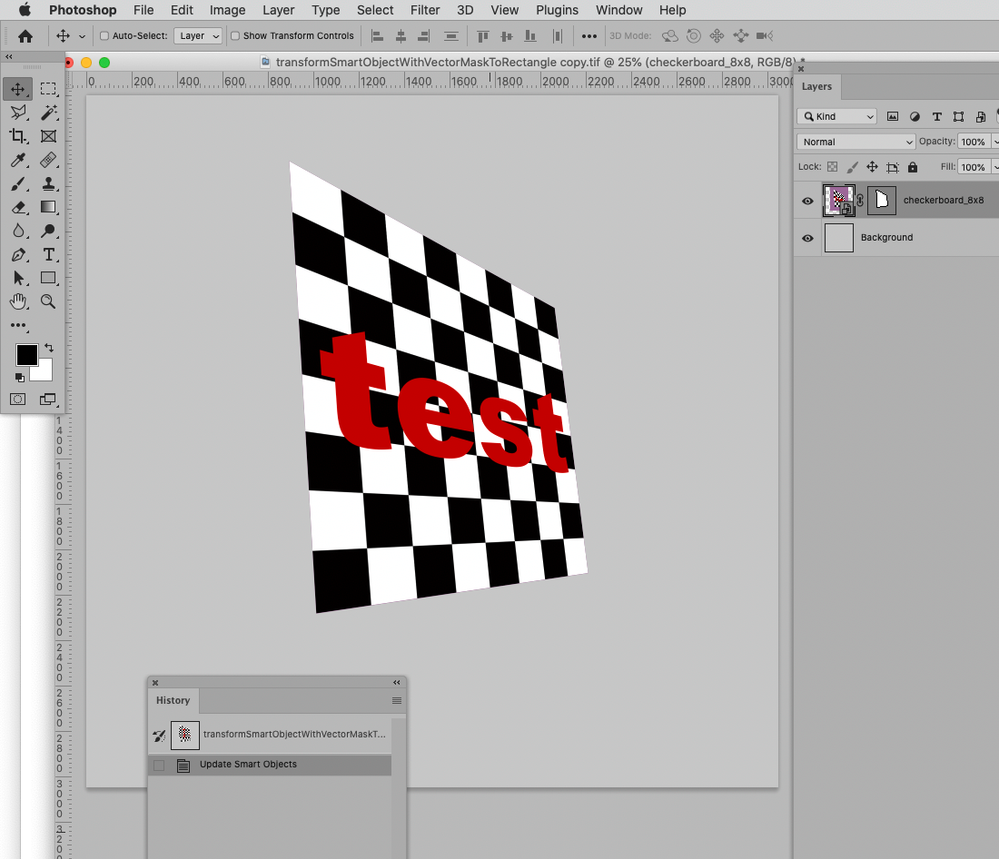Click the Home button in options bar
The height and width of the screenshot is (859, 999).
click(x=25, y=36)
